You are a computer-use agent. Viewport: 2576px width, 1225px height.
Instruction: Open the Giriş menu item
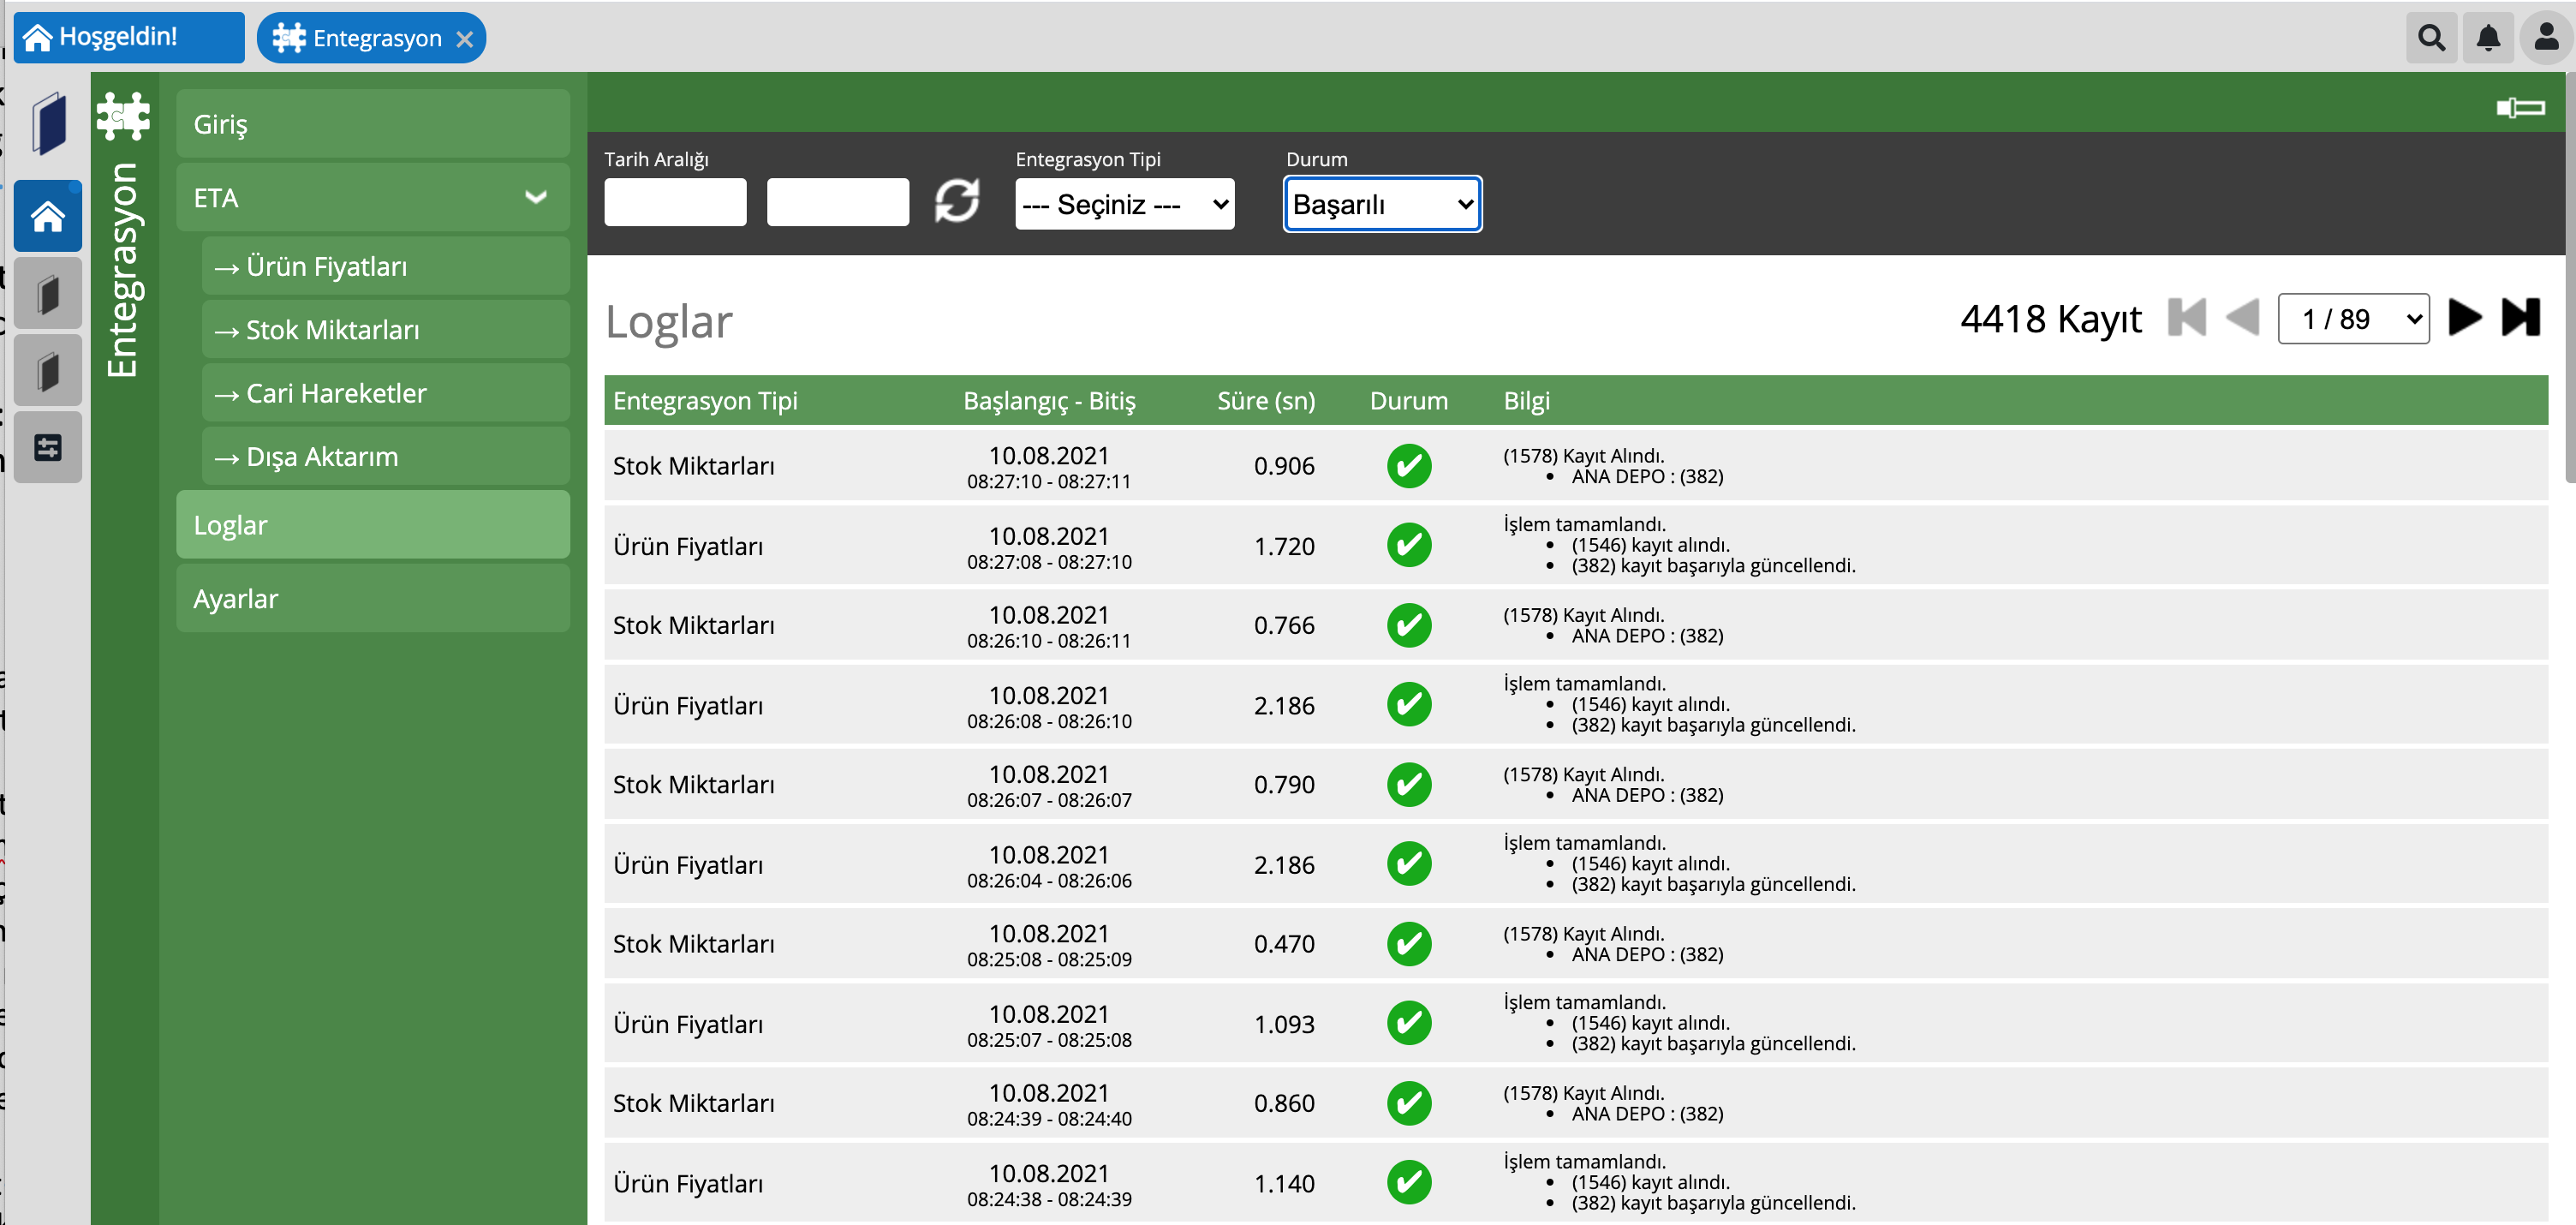point(373,124)
